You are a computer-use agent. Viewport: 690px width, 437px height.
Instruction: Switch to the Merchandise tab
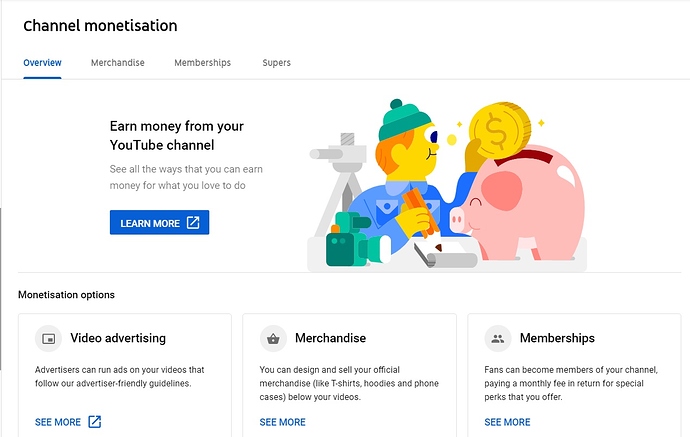coord(117,63)
